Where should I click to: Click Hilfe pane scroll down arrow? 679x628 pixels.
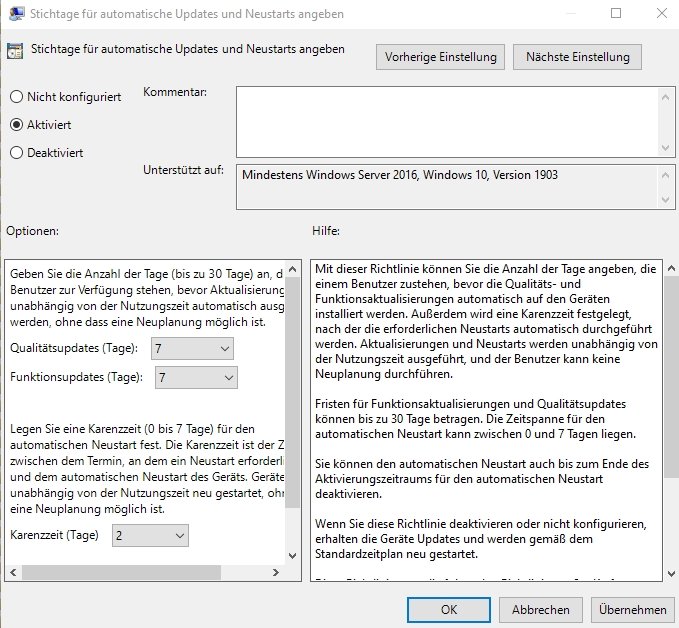point(672,574)
